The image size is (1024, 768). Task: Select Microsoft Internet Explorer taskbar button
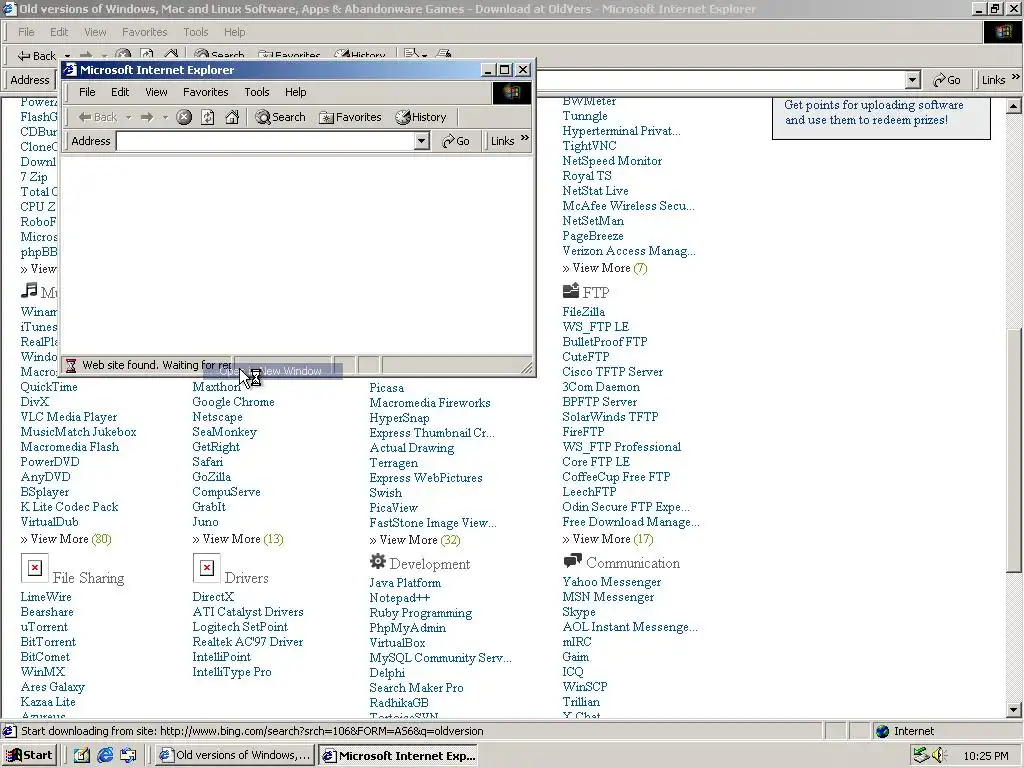398,756
